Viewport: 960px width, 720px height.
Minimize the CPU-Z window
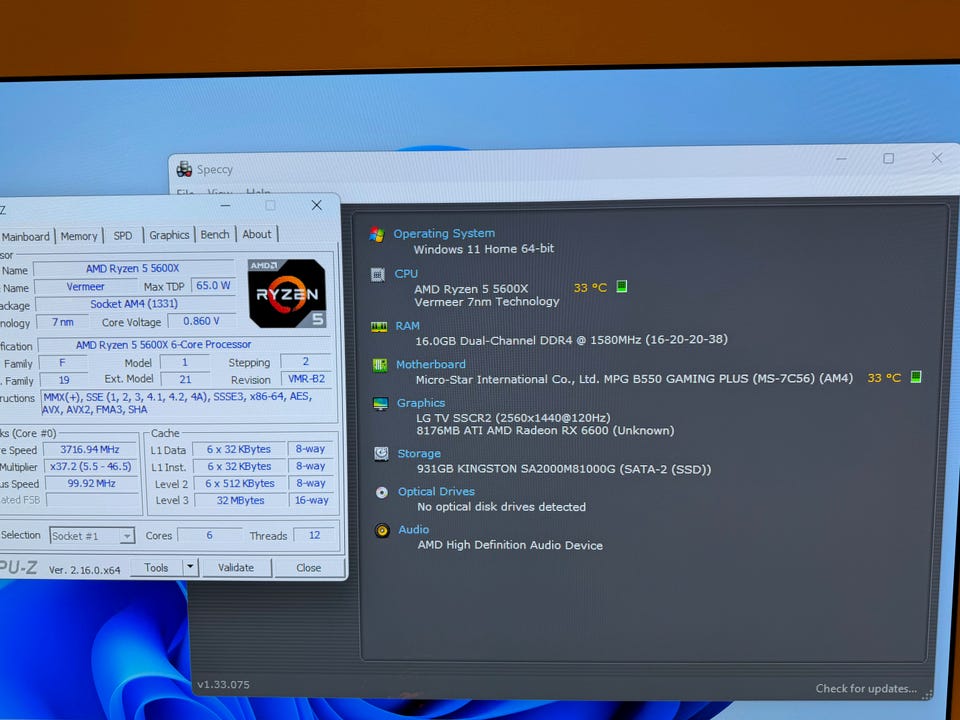tap(226, 206)
